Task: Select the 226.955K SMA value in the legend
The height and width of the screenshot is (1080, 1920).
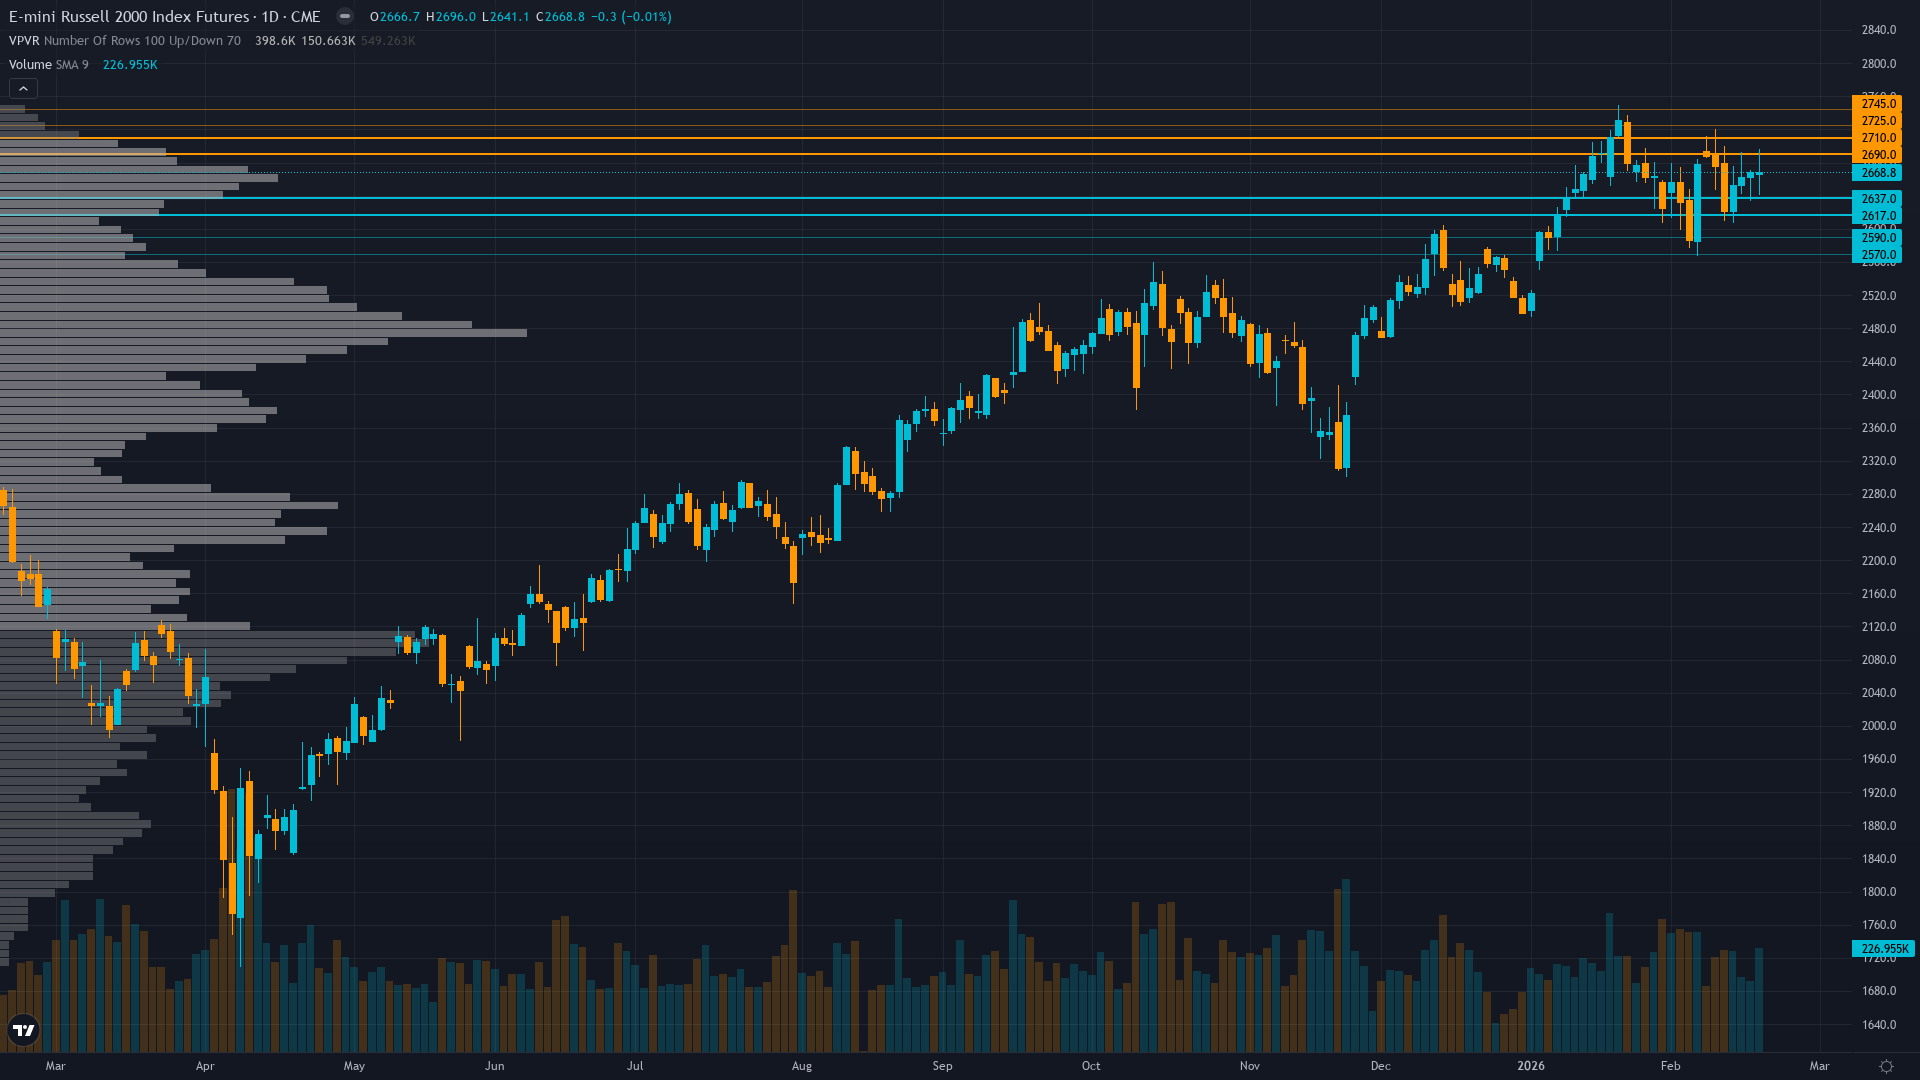Action: (x=130, y=64)
